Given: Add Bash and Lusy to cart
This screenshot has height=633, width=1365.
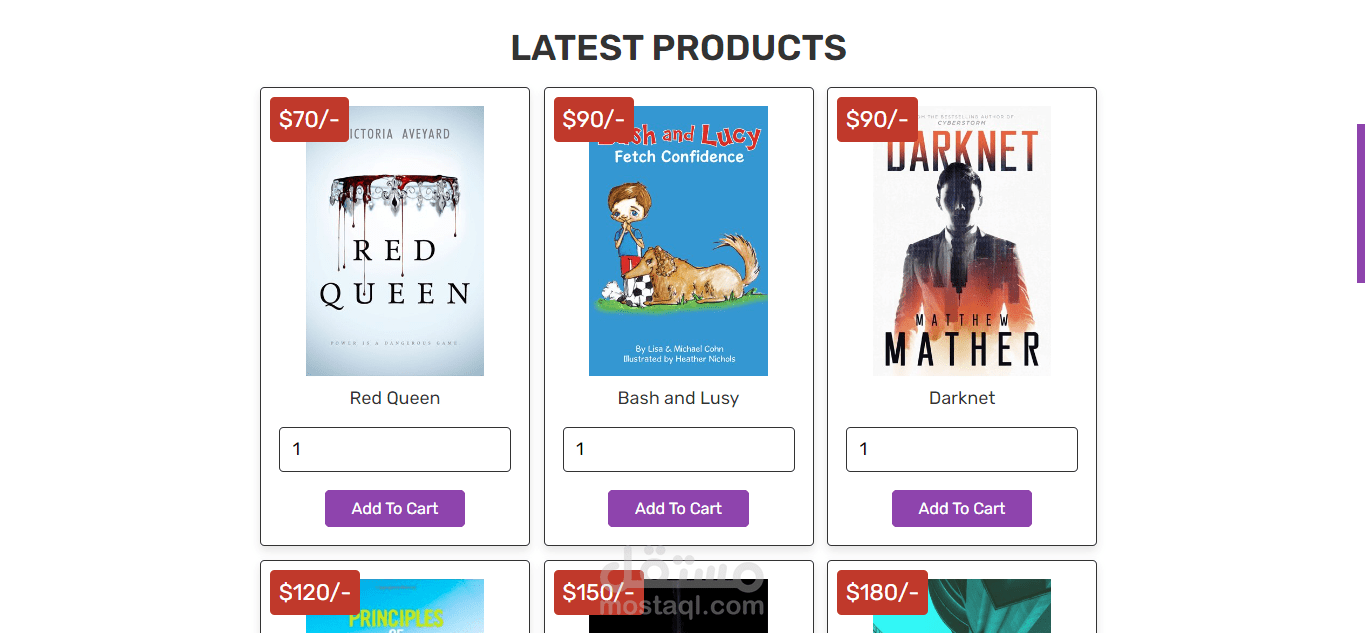Looking at the screenshot, I should [x=678, y=508].
